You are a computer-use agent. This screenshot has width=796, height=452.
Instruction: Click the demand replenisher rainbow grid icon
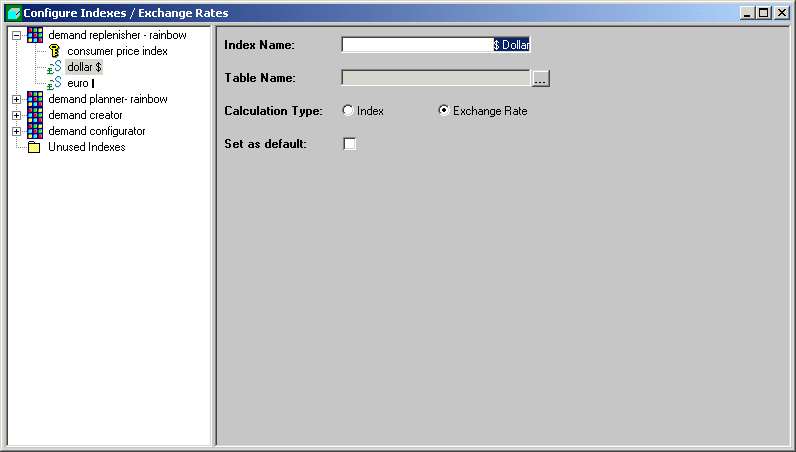coord(35,35)
